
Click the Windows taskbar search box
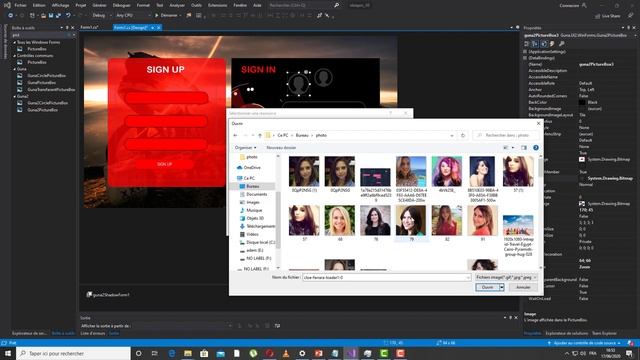click(73, 353)
